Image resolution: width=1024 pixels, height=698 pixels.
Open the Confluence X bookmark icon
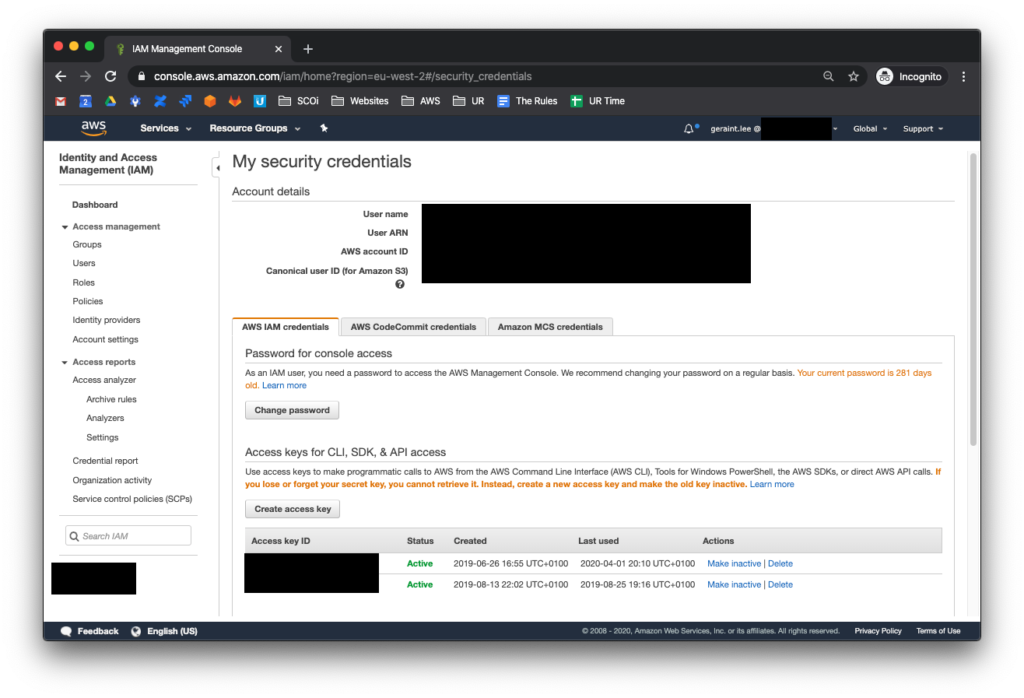pyautogui.click(x=160, y=101)
